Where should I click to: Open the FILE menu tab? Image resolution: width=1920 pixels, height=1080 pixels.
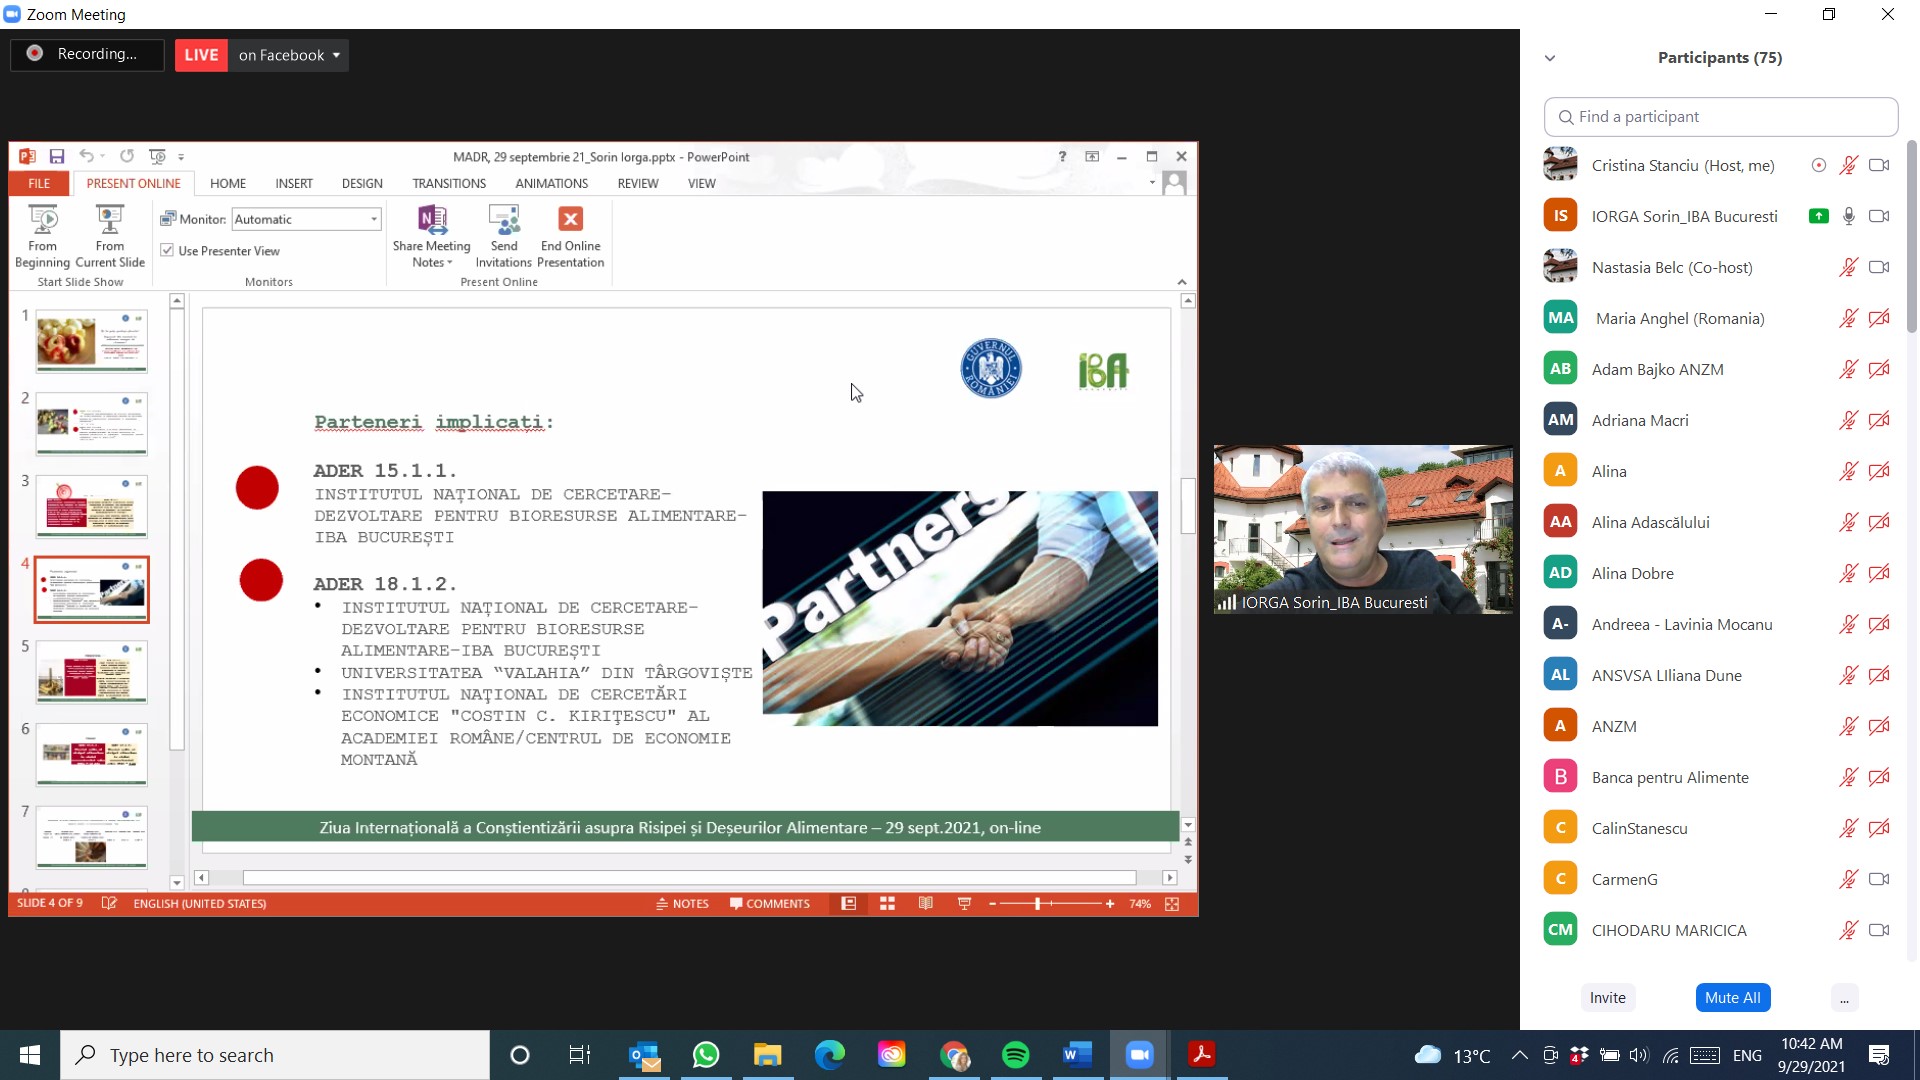[39, 184]
